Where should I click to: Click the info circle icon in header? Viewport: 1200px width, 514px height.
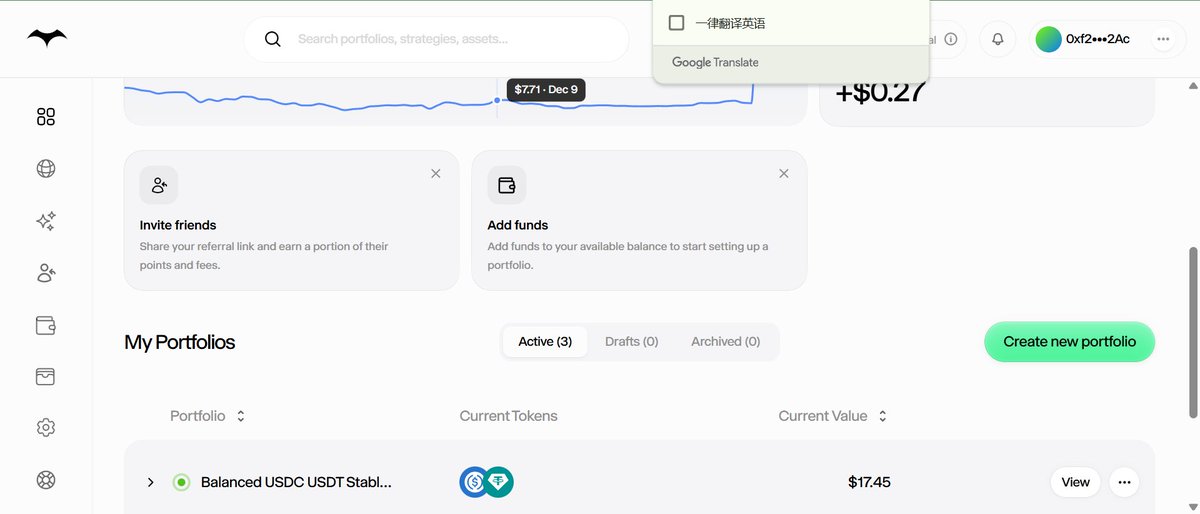(951, 39)
